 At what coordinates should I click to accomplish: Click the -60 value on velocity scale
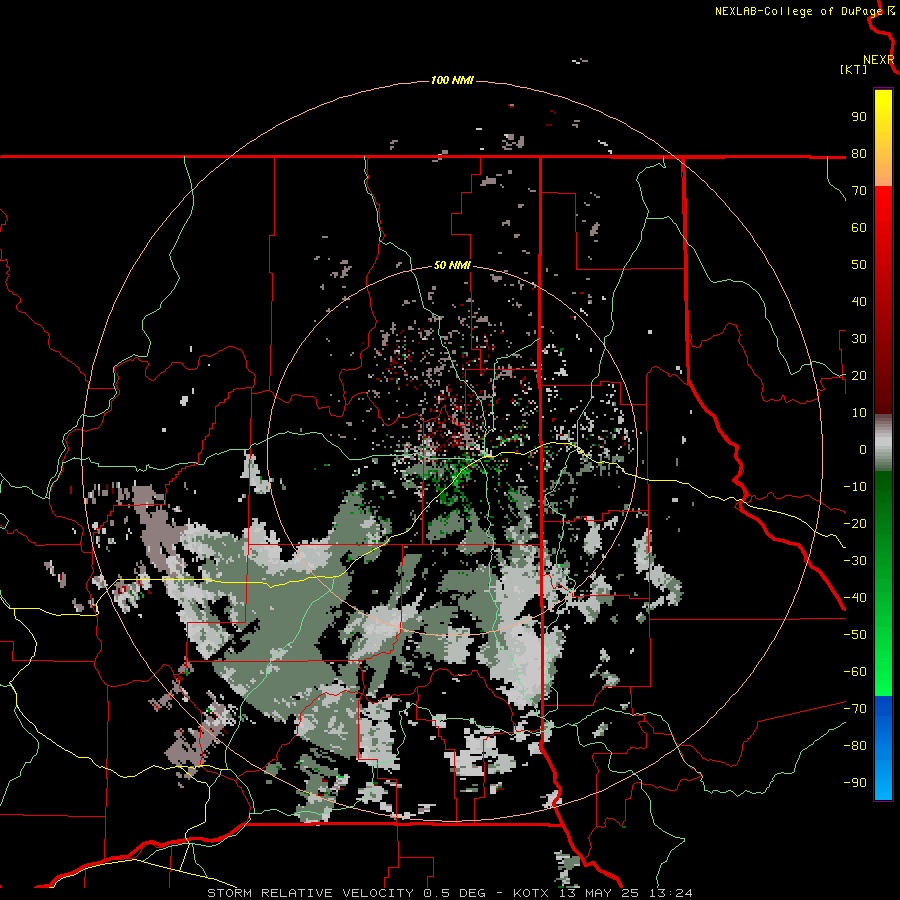click(855, 672)
